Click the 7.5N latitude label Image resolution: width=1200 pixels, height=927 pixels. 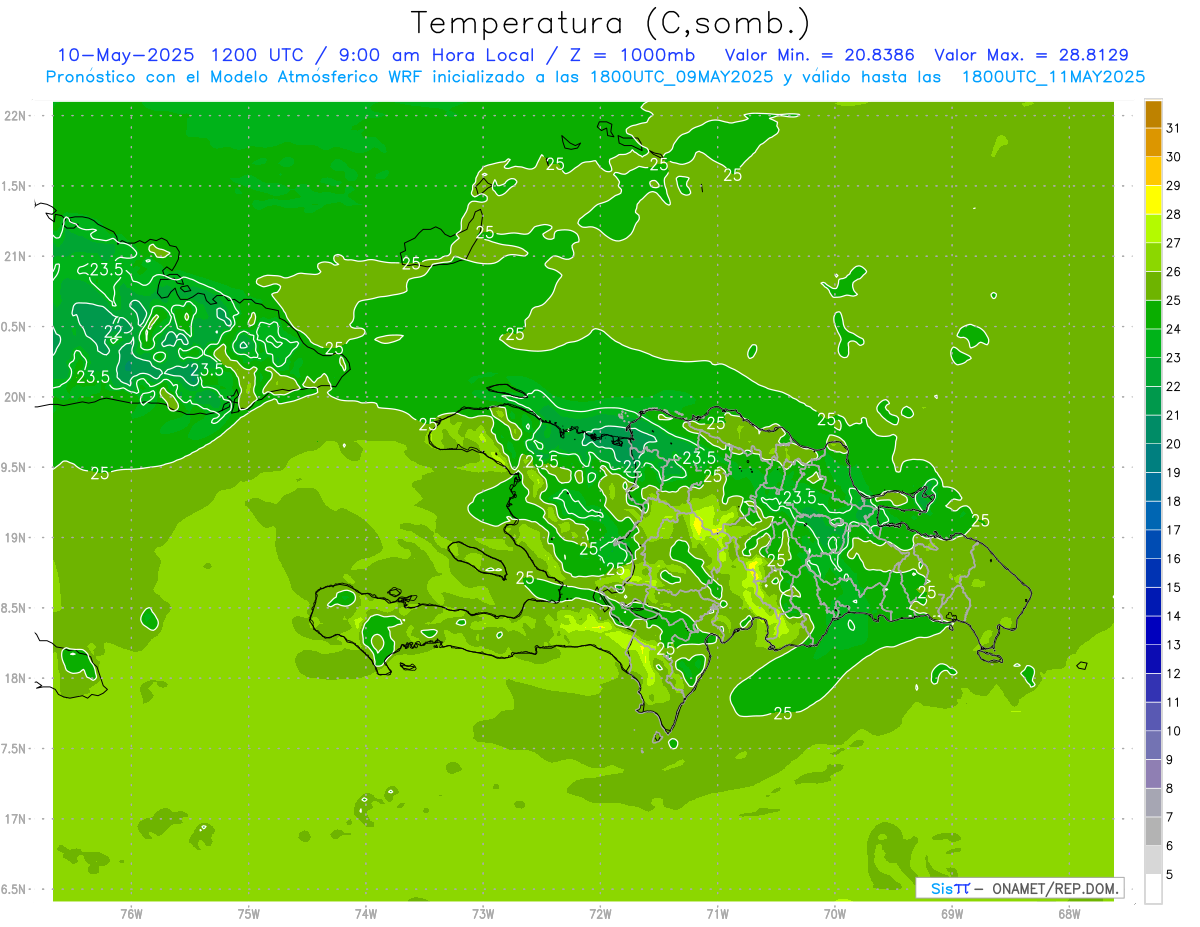click(15, 749)
